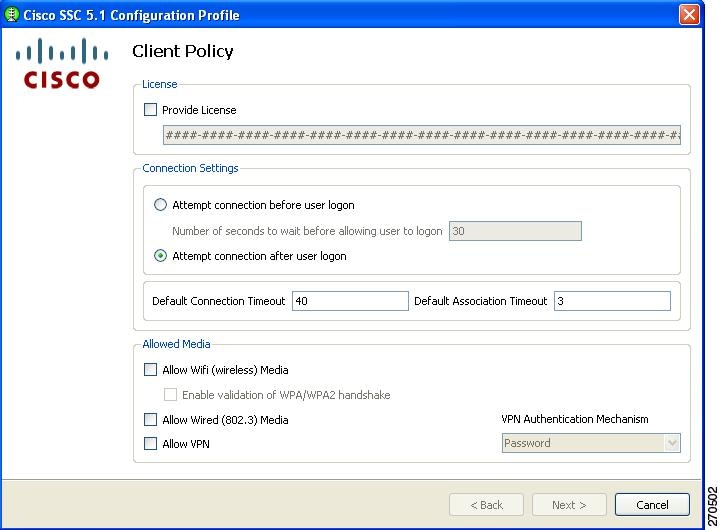Click the Back button
The image size is (719, 530).
click(x=487, y=505)
